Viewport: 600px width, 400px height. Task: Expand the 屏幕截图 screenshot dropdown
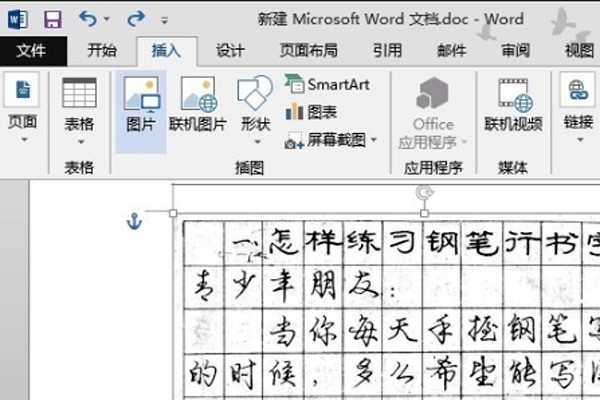point(374,141)
